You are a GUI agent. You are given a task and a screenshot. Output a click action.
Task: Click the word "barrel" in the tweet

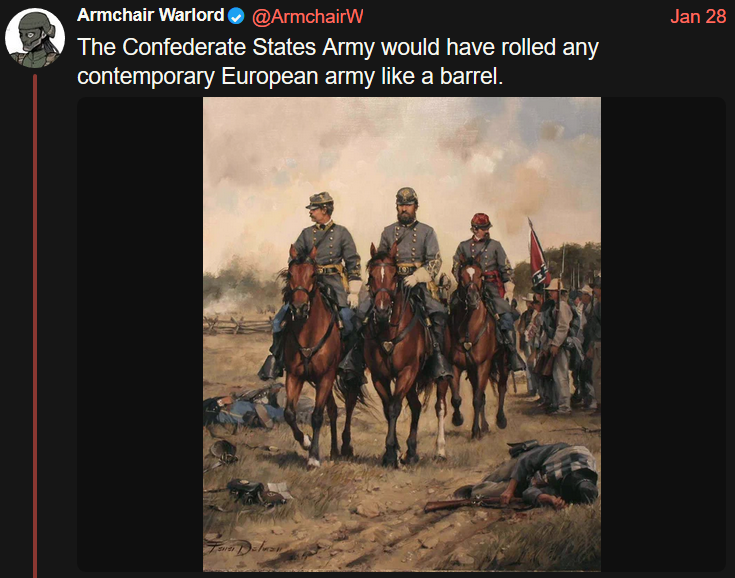point(469,74)
